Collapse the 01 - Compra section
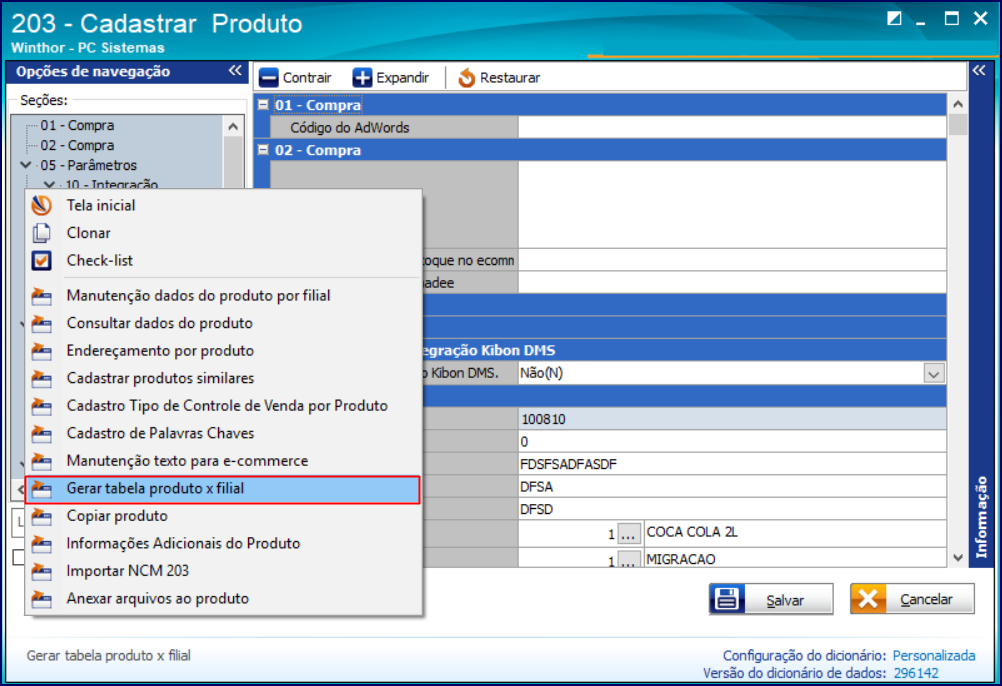The width and height of the screenshot is (1002, 686). pos(263,104)
